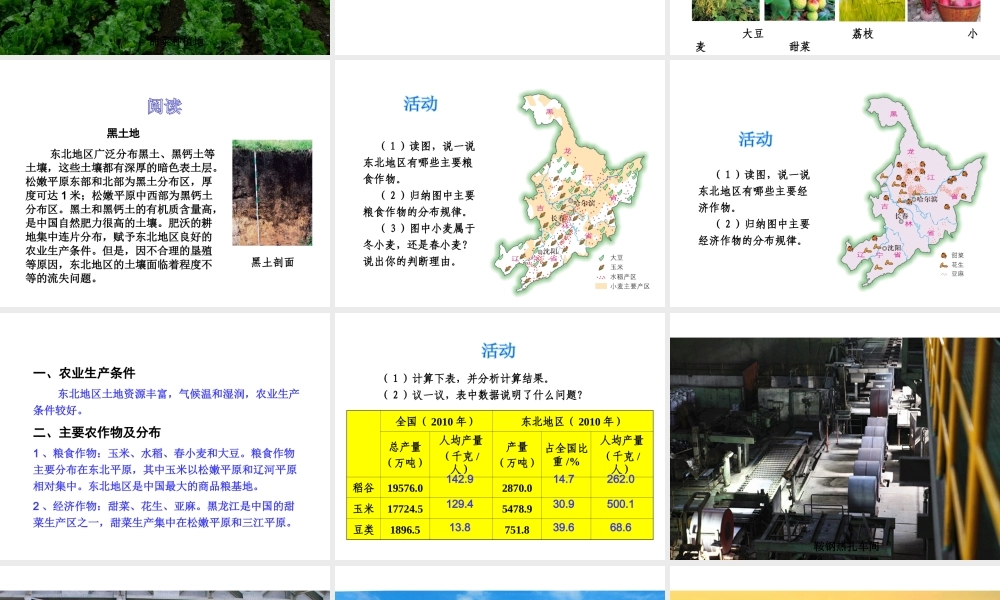Click table cell 500.1
This screenshot has height=600, width=1000.
621,504
